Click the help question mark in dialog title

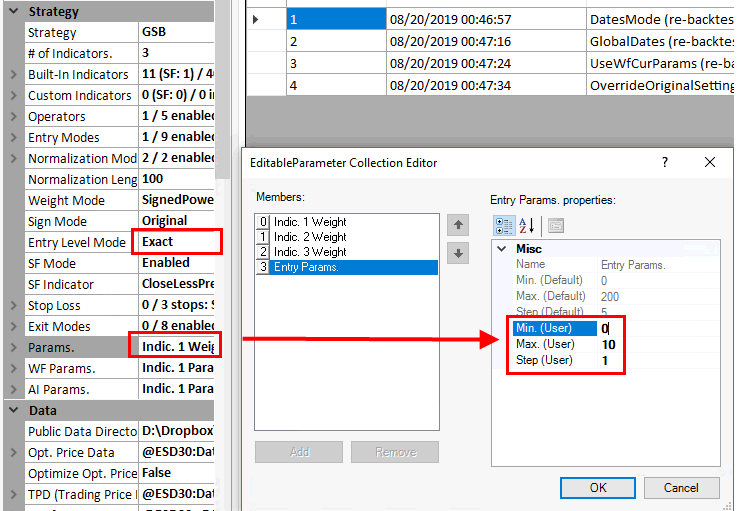tap(666, 162)
